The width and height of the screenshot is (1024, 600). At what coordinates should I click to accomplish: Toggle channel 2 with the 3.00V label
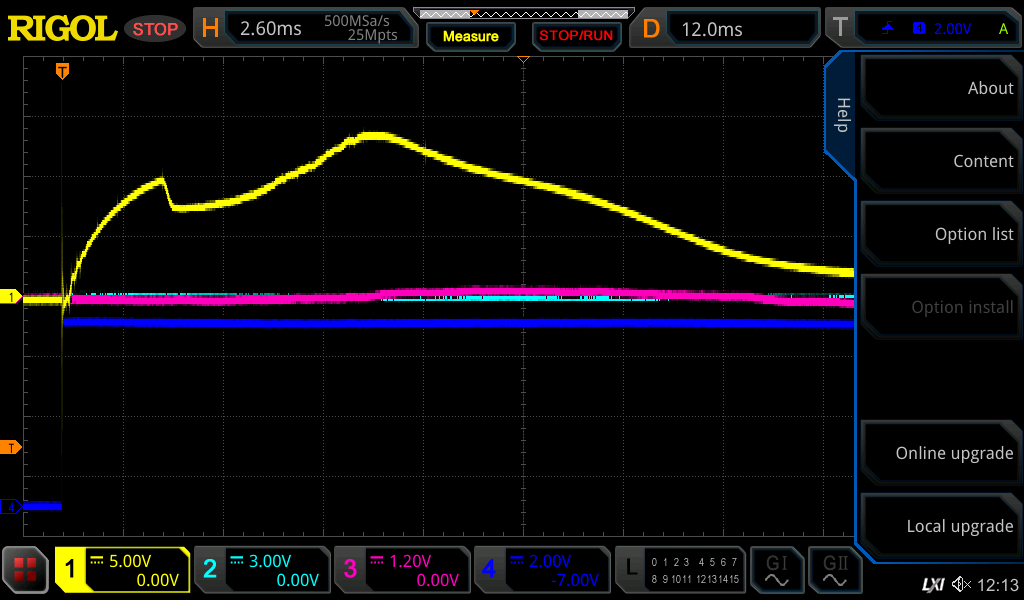click(x=261, y=570)
